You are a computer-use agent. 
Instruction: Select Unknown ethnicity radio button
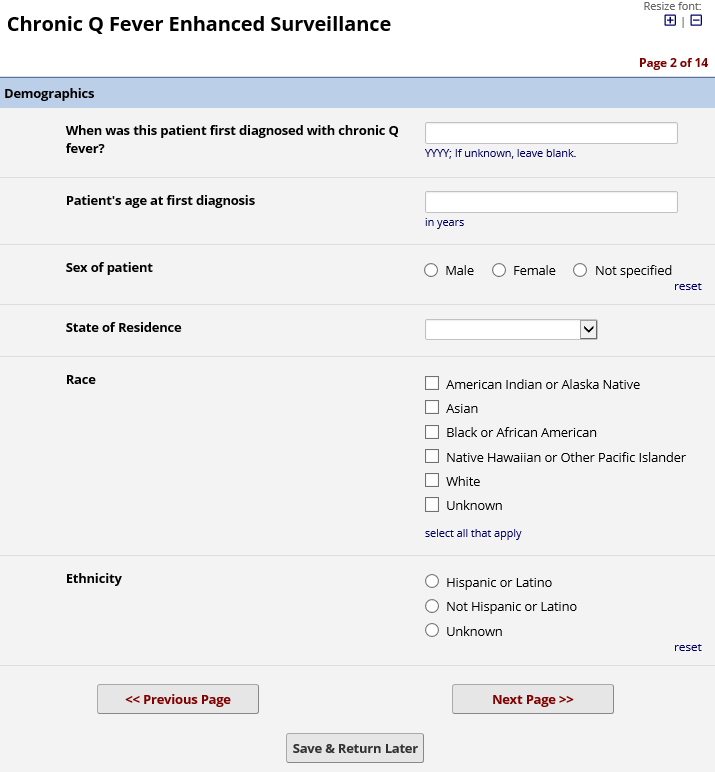(x=432, y=630)
